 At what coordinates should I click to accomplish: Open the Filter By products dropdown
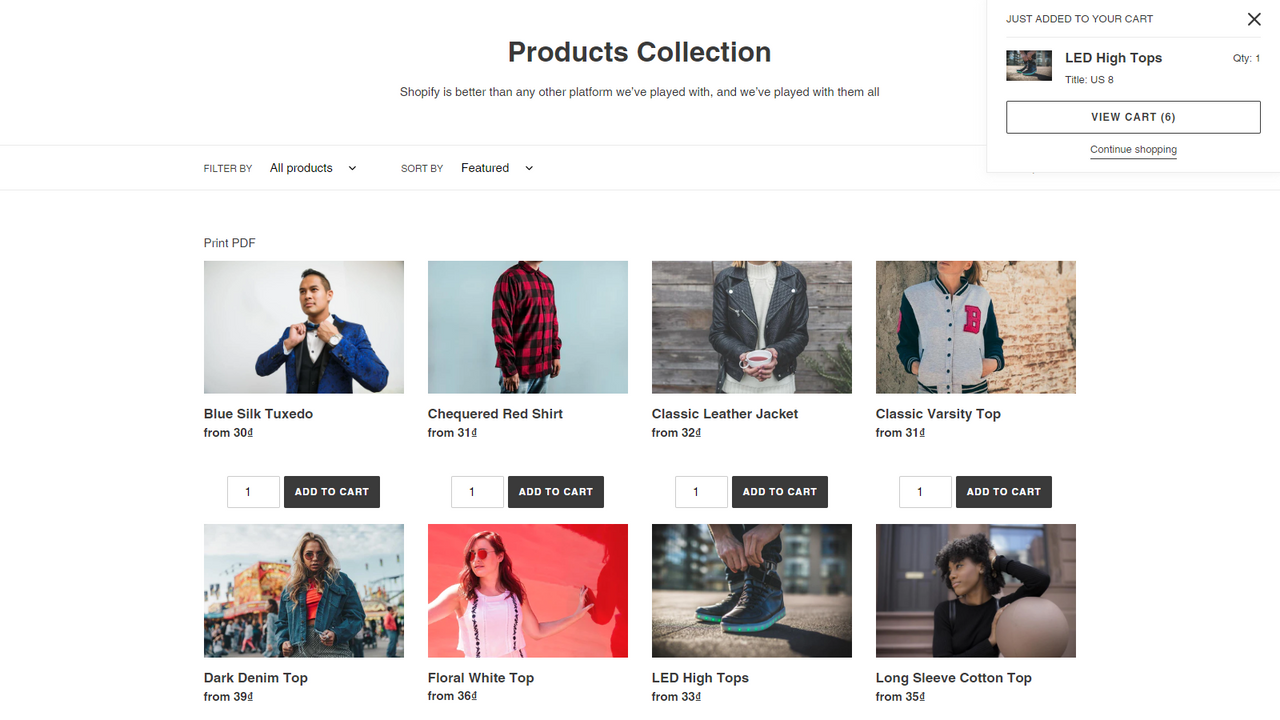point(313,167)
